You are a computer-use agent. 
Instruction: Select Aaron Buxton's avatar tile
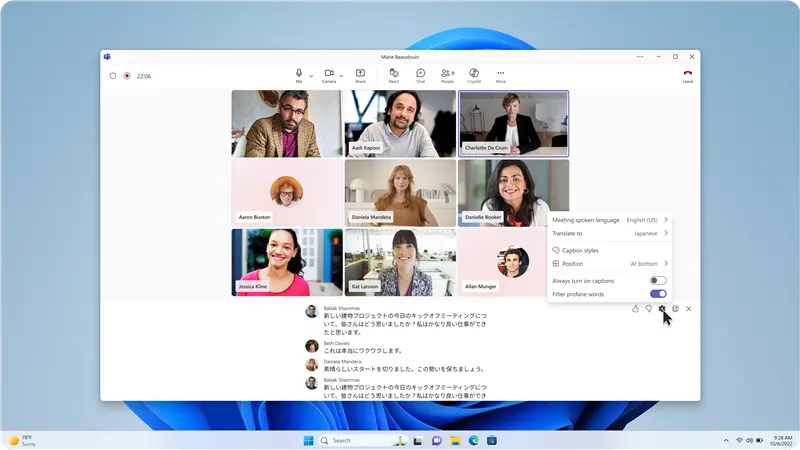(x=287, y=193)
